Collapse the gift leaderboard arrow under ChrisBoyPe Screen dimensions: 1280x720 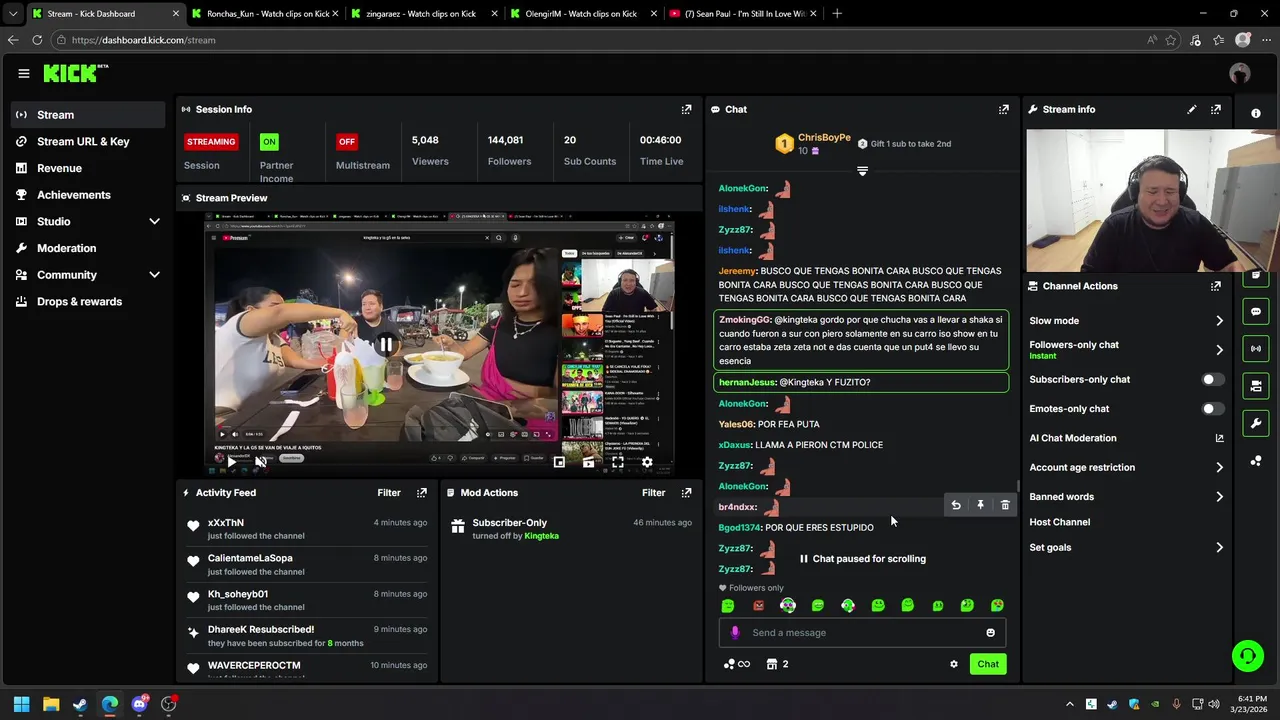click(x=862, y=172)
